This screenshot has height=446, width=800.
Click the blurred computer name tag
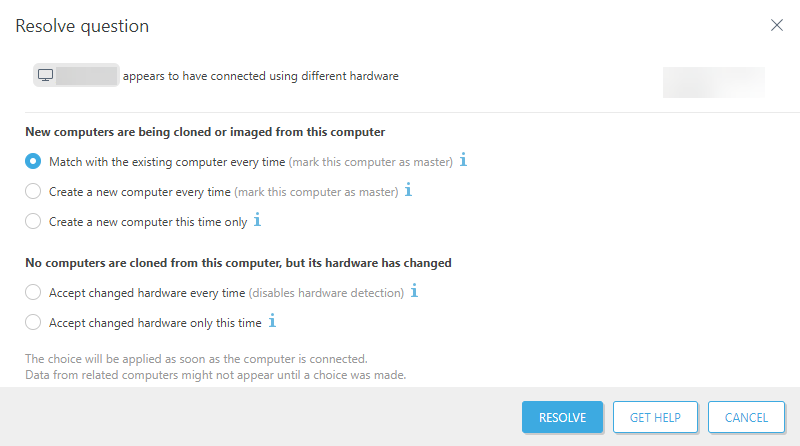point(87,76)
